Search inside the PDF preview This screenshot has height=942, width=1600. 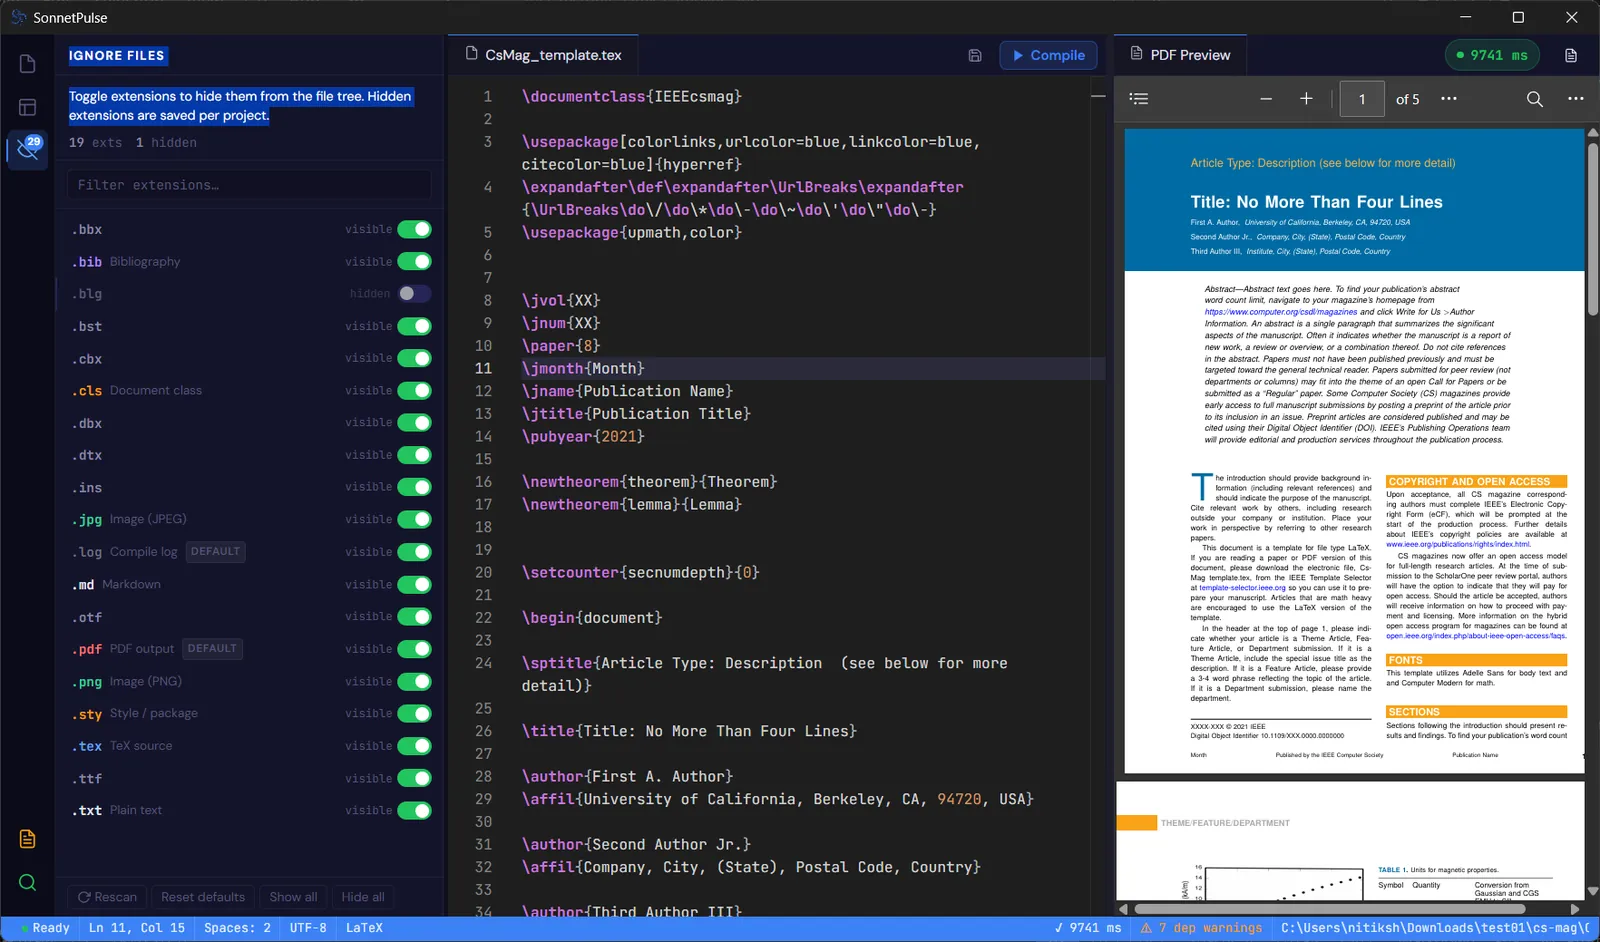click(1535, 99)
